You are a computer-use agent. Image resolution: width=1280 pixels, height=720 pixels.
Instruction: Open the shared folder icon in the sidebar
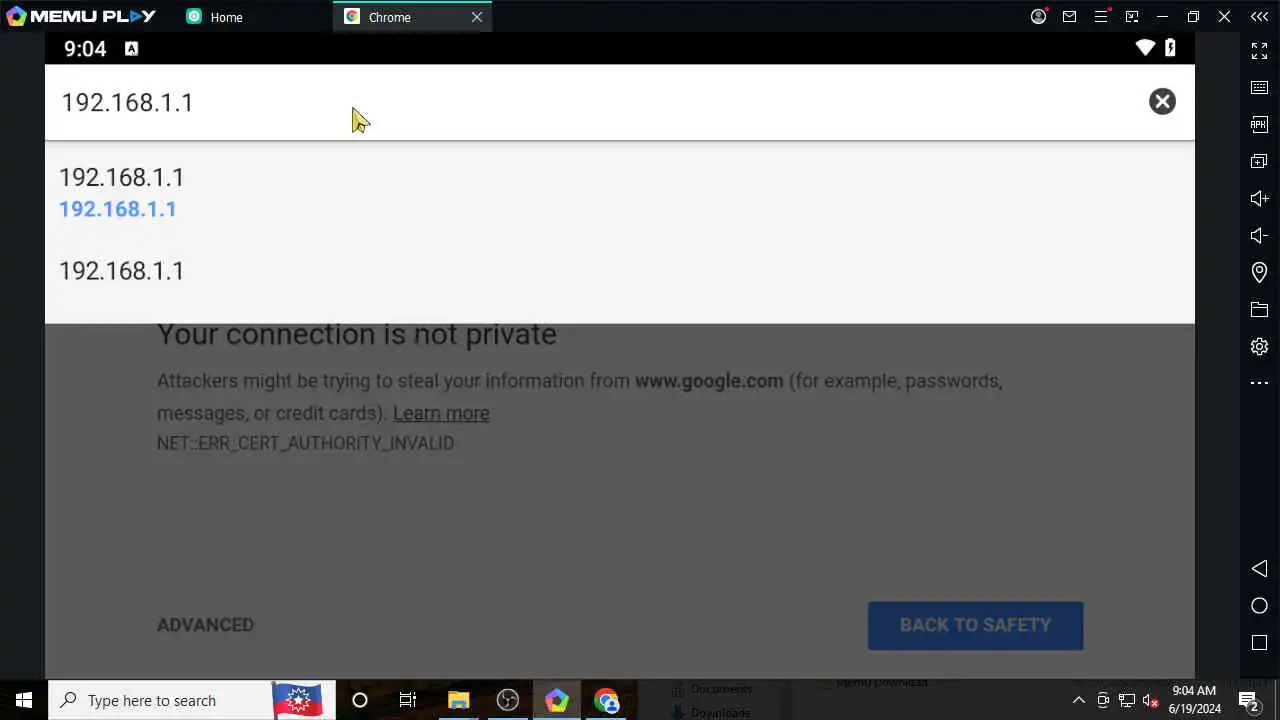coord(1259,310)
